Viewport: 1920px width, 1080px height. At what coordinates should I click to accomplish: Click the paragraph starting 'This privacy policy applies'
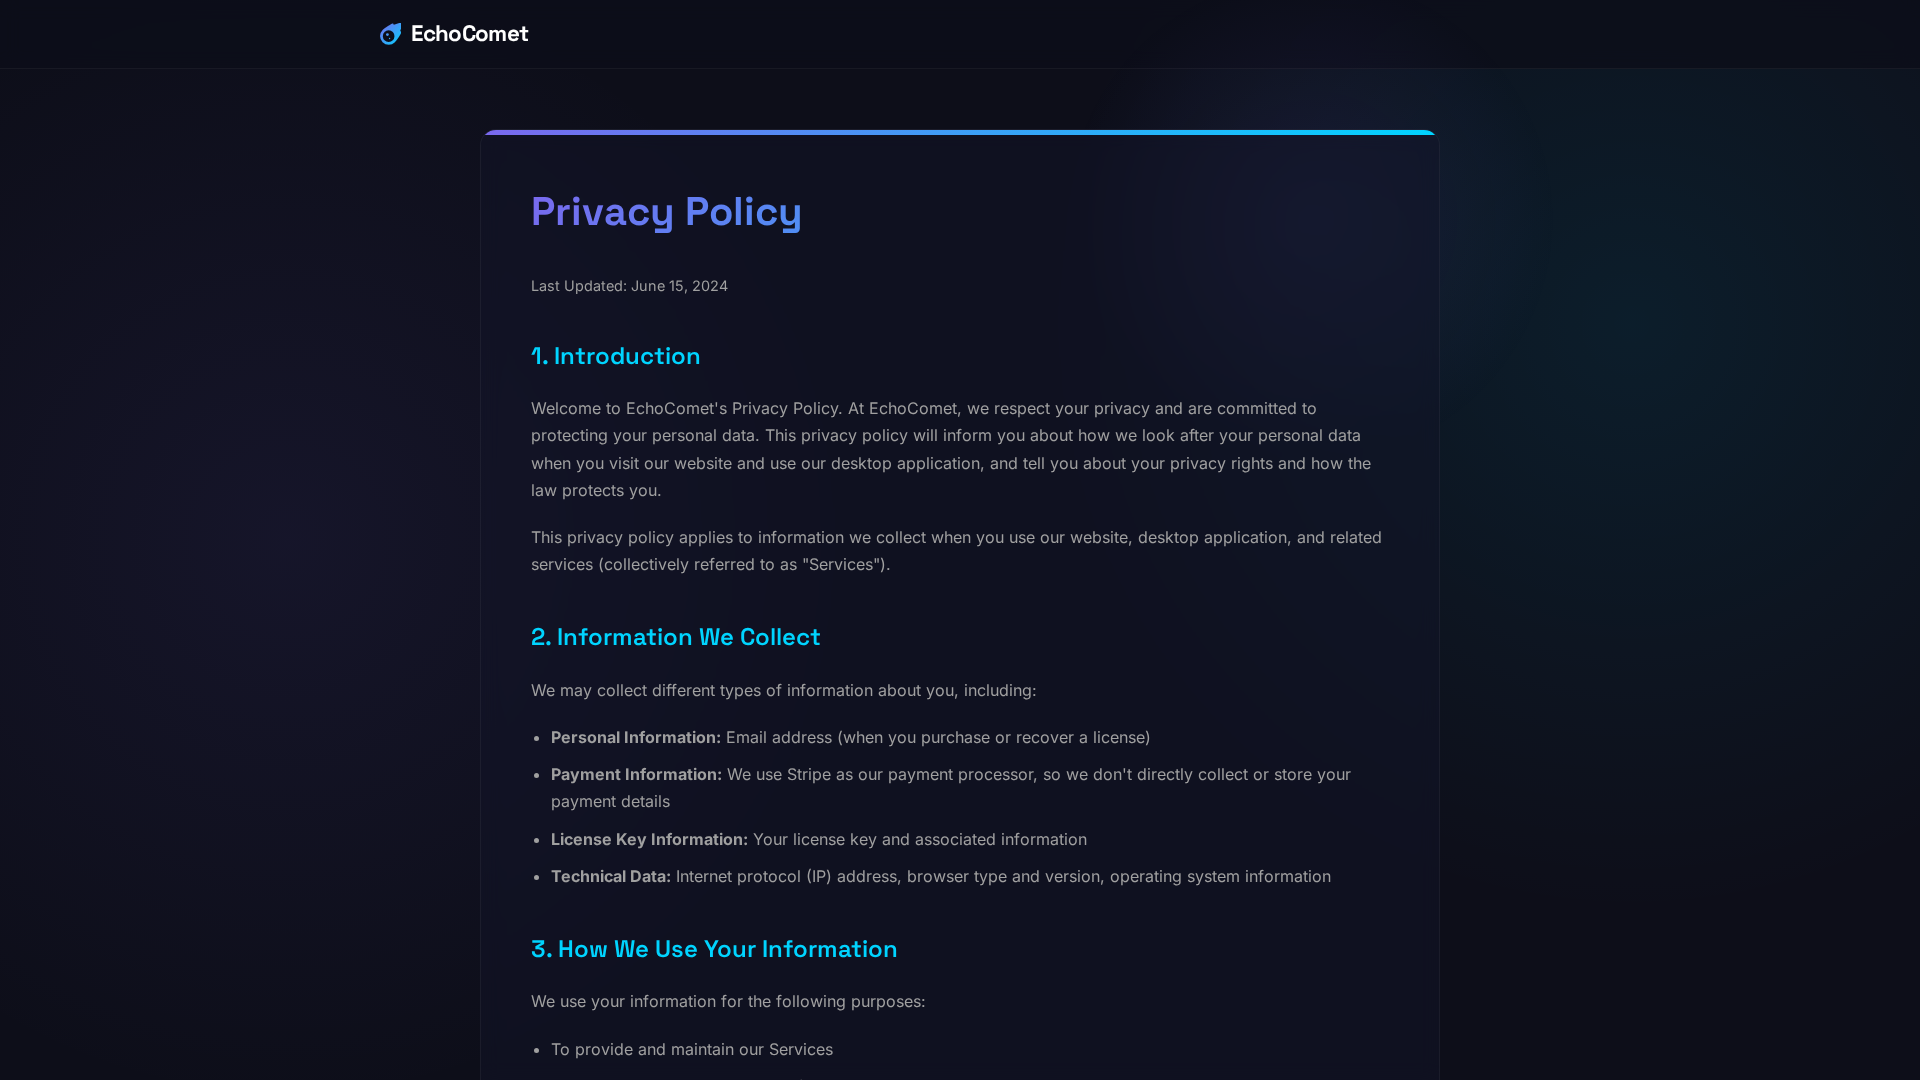tap(955, 551)
